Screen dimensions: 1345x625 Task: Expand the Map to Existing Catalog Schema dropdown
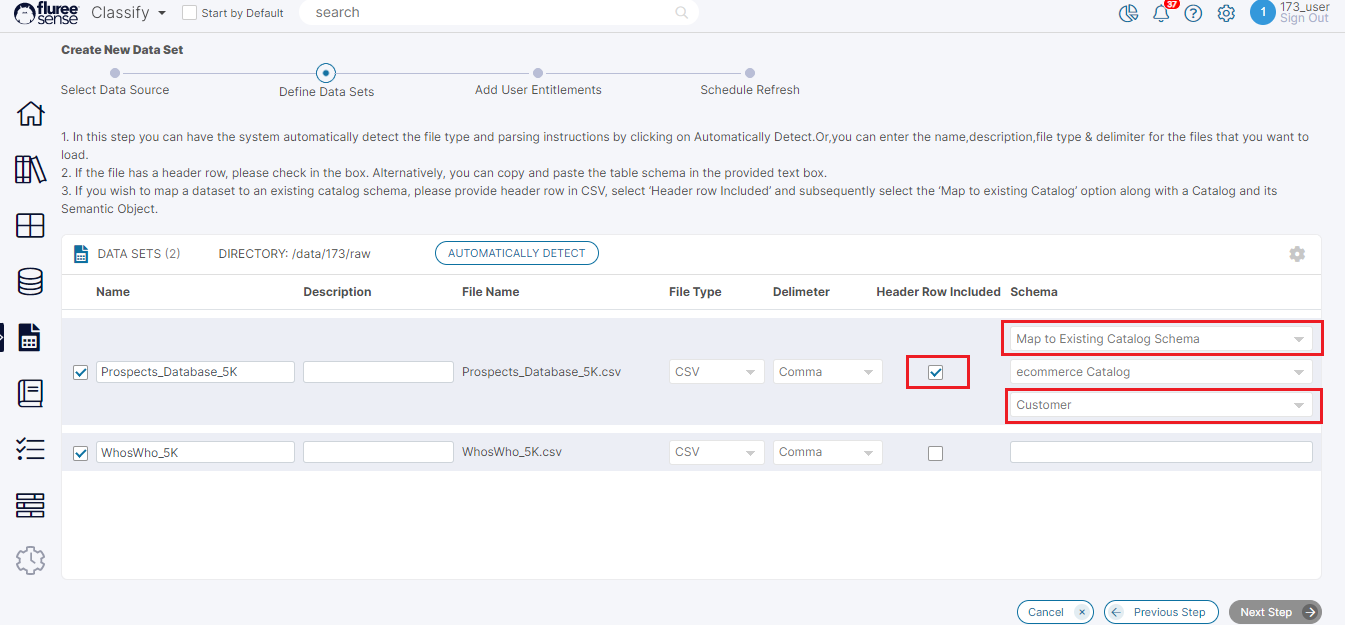point(1160,339)
